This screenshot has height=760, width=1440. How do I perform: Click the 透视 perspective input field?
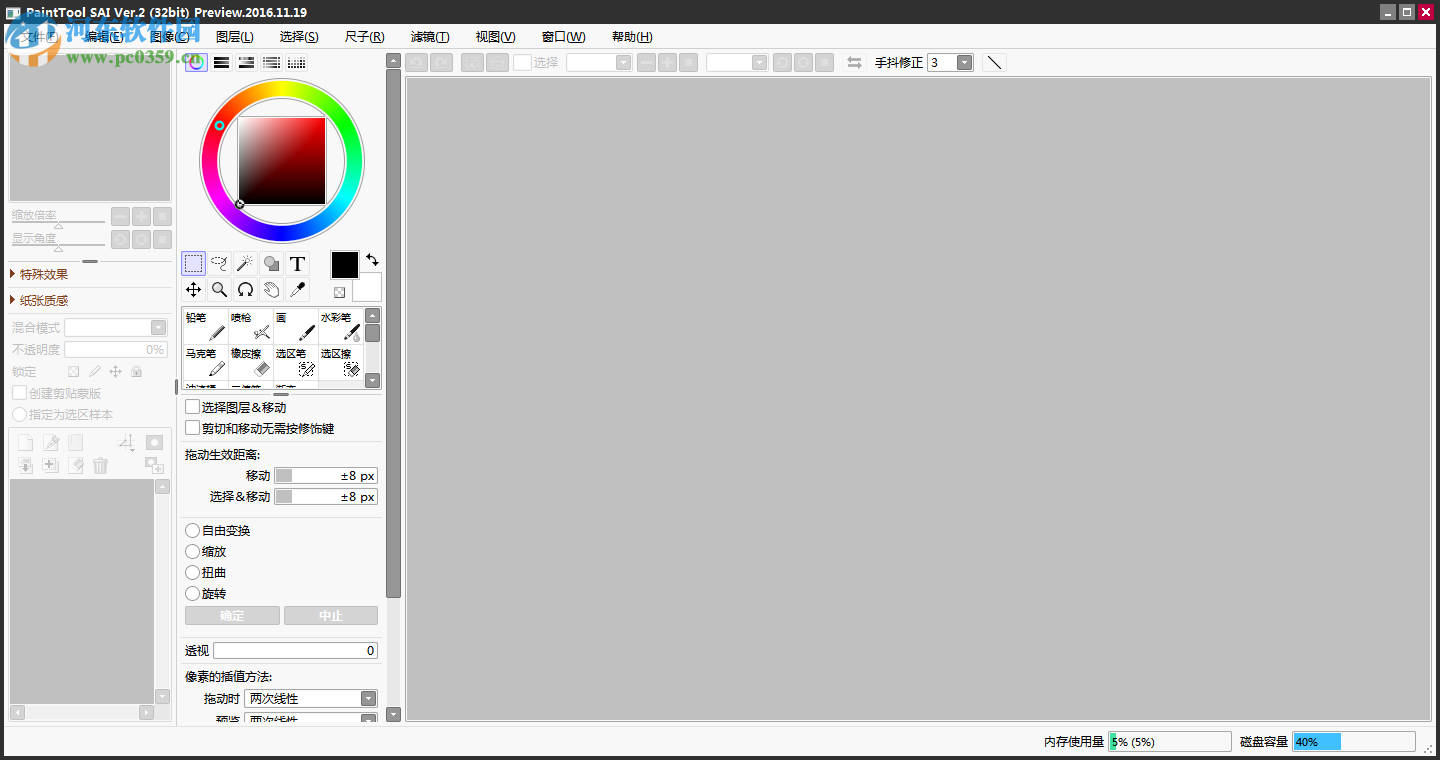(295, 650)
